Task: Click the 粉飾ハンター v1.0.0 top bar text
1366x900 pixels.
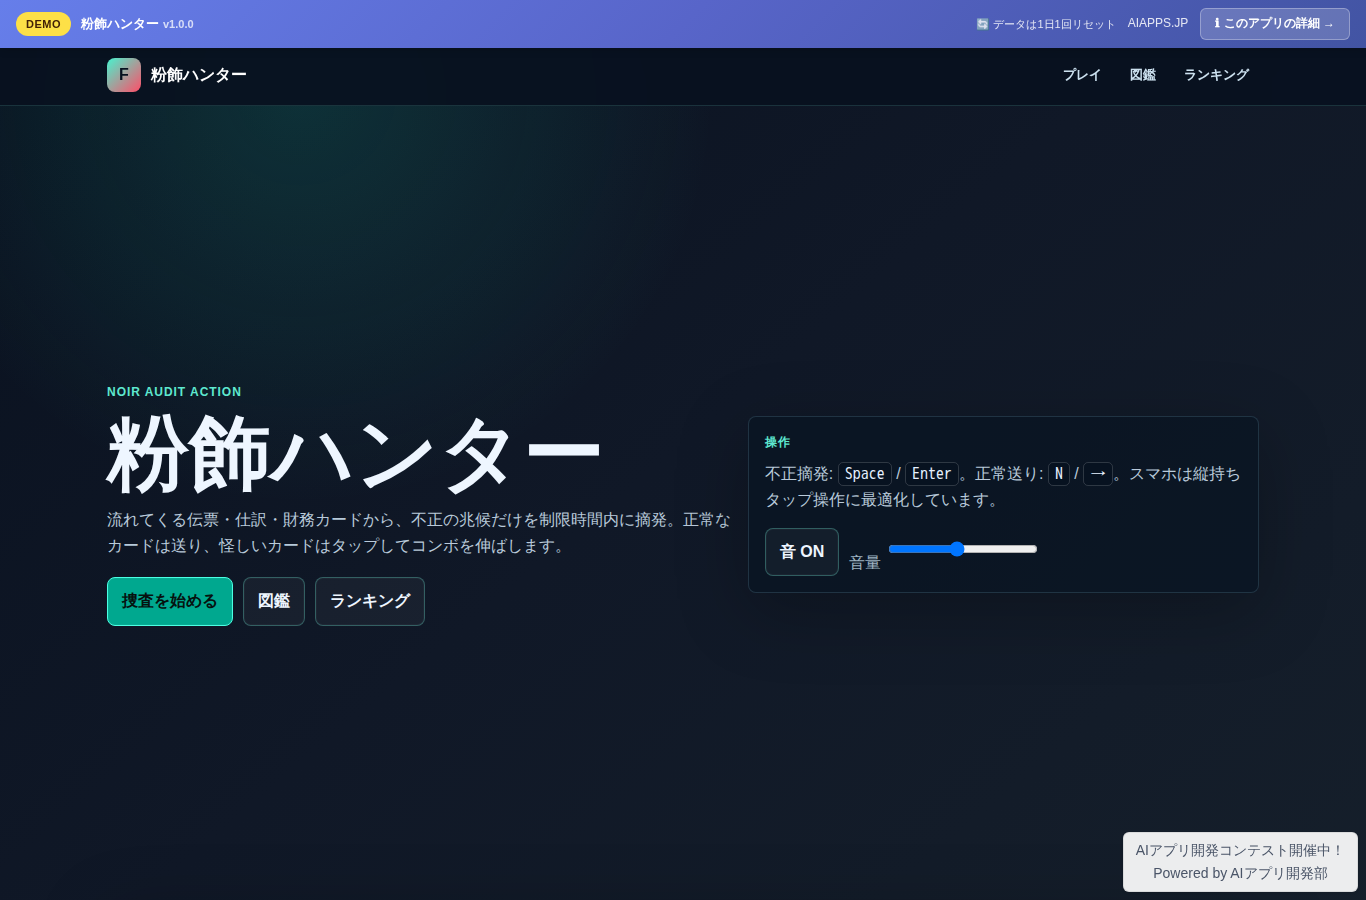Action: 137,24
